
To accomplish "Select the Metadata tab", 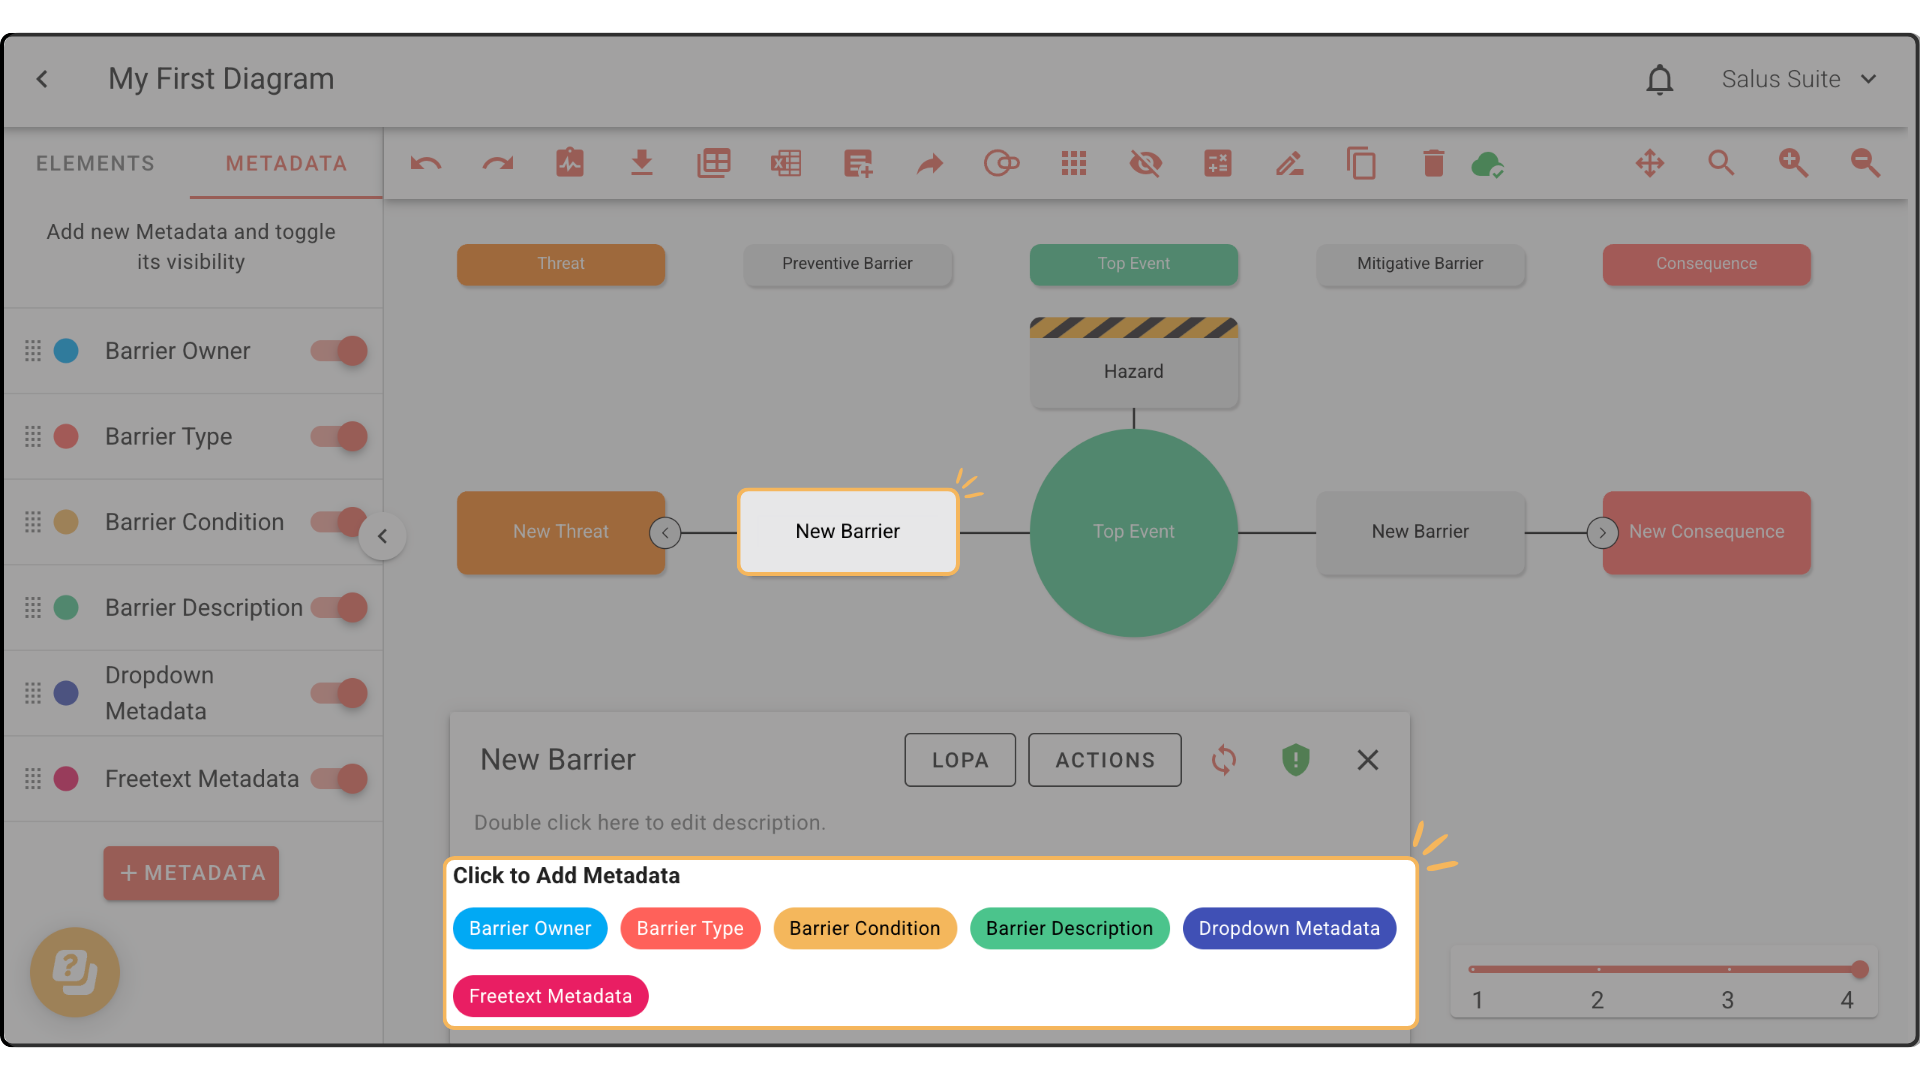I will tap(286, 163).
